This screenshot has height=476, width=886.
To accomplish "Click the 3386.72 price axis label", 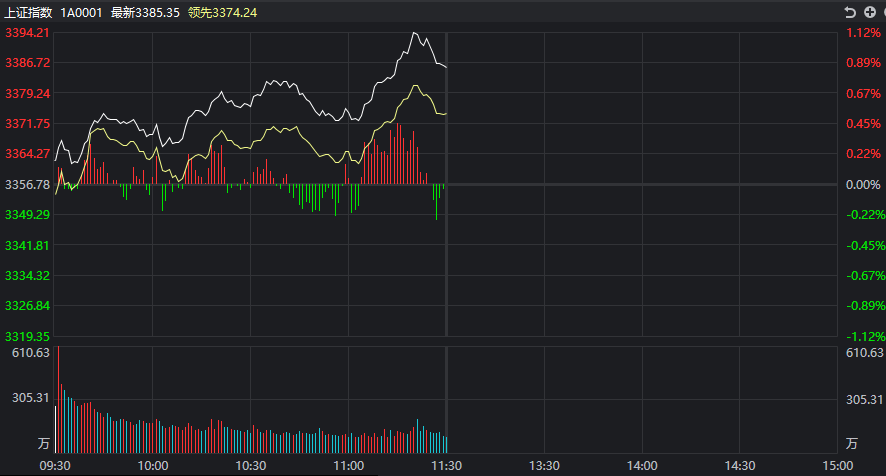I will [28, 63].
